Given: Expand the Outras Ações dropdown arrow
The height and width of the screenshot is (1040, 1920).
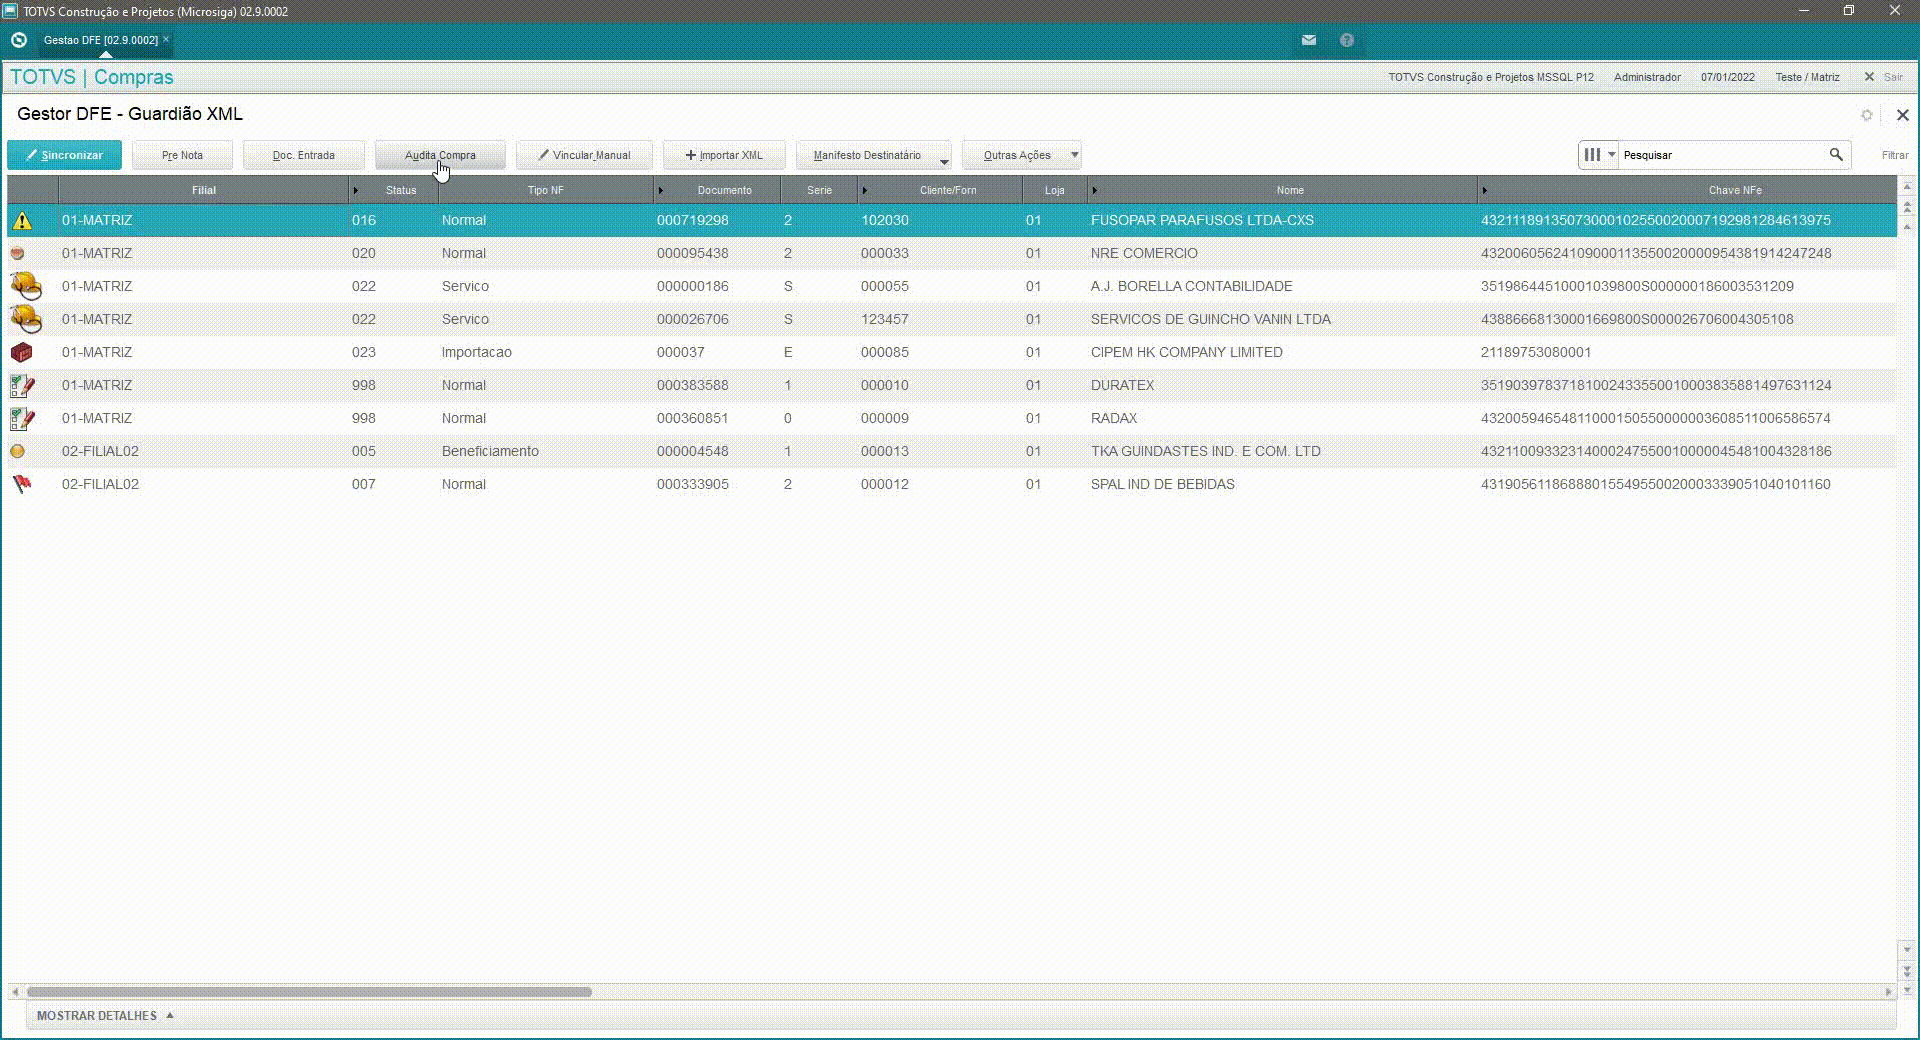Looking at the screenshot, I should point(1074,155).
